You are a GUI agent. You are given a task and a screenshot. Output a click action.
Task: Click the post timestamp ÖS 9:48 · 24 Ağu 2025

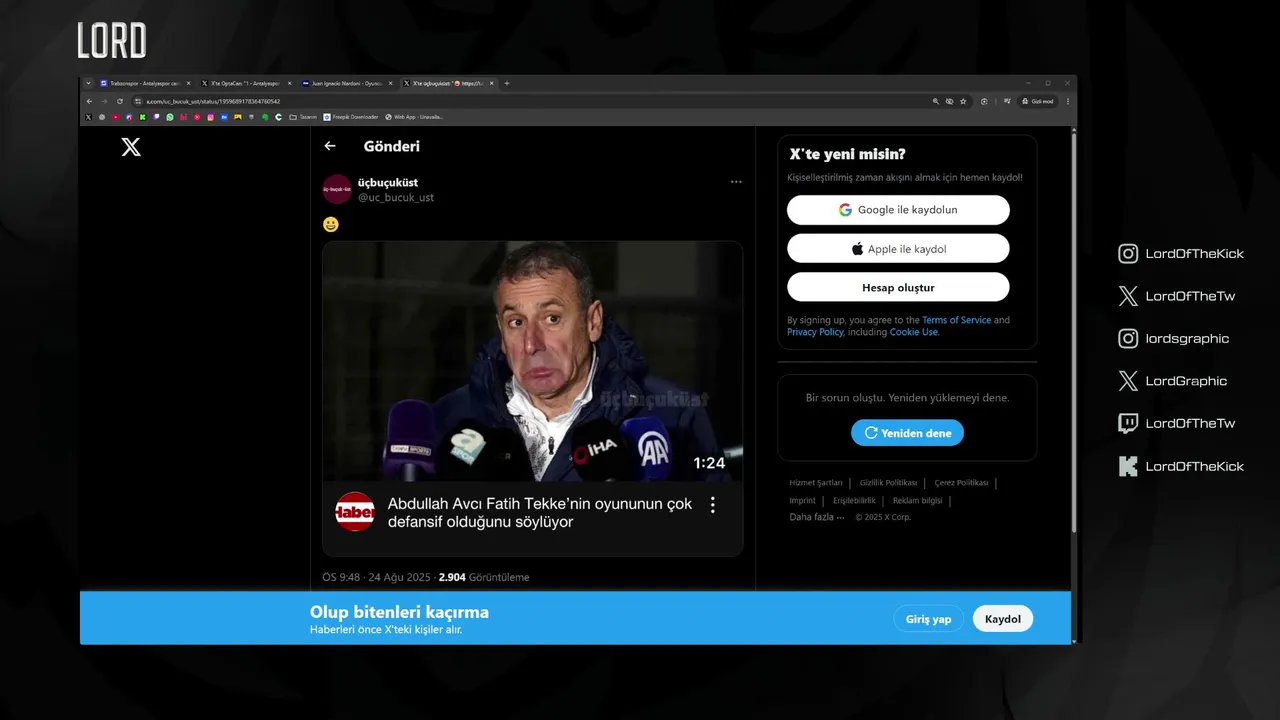click(x=376, y=577)
